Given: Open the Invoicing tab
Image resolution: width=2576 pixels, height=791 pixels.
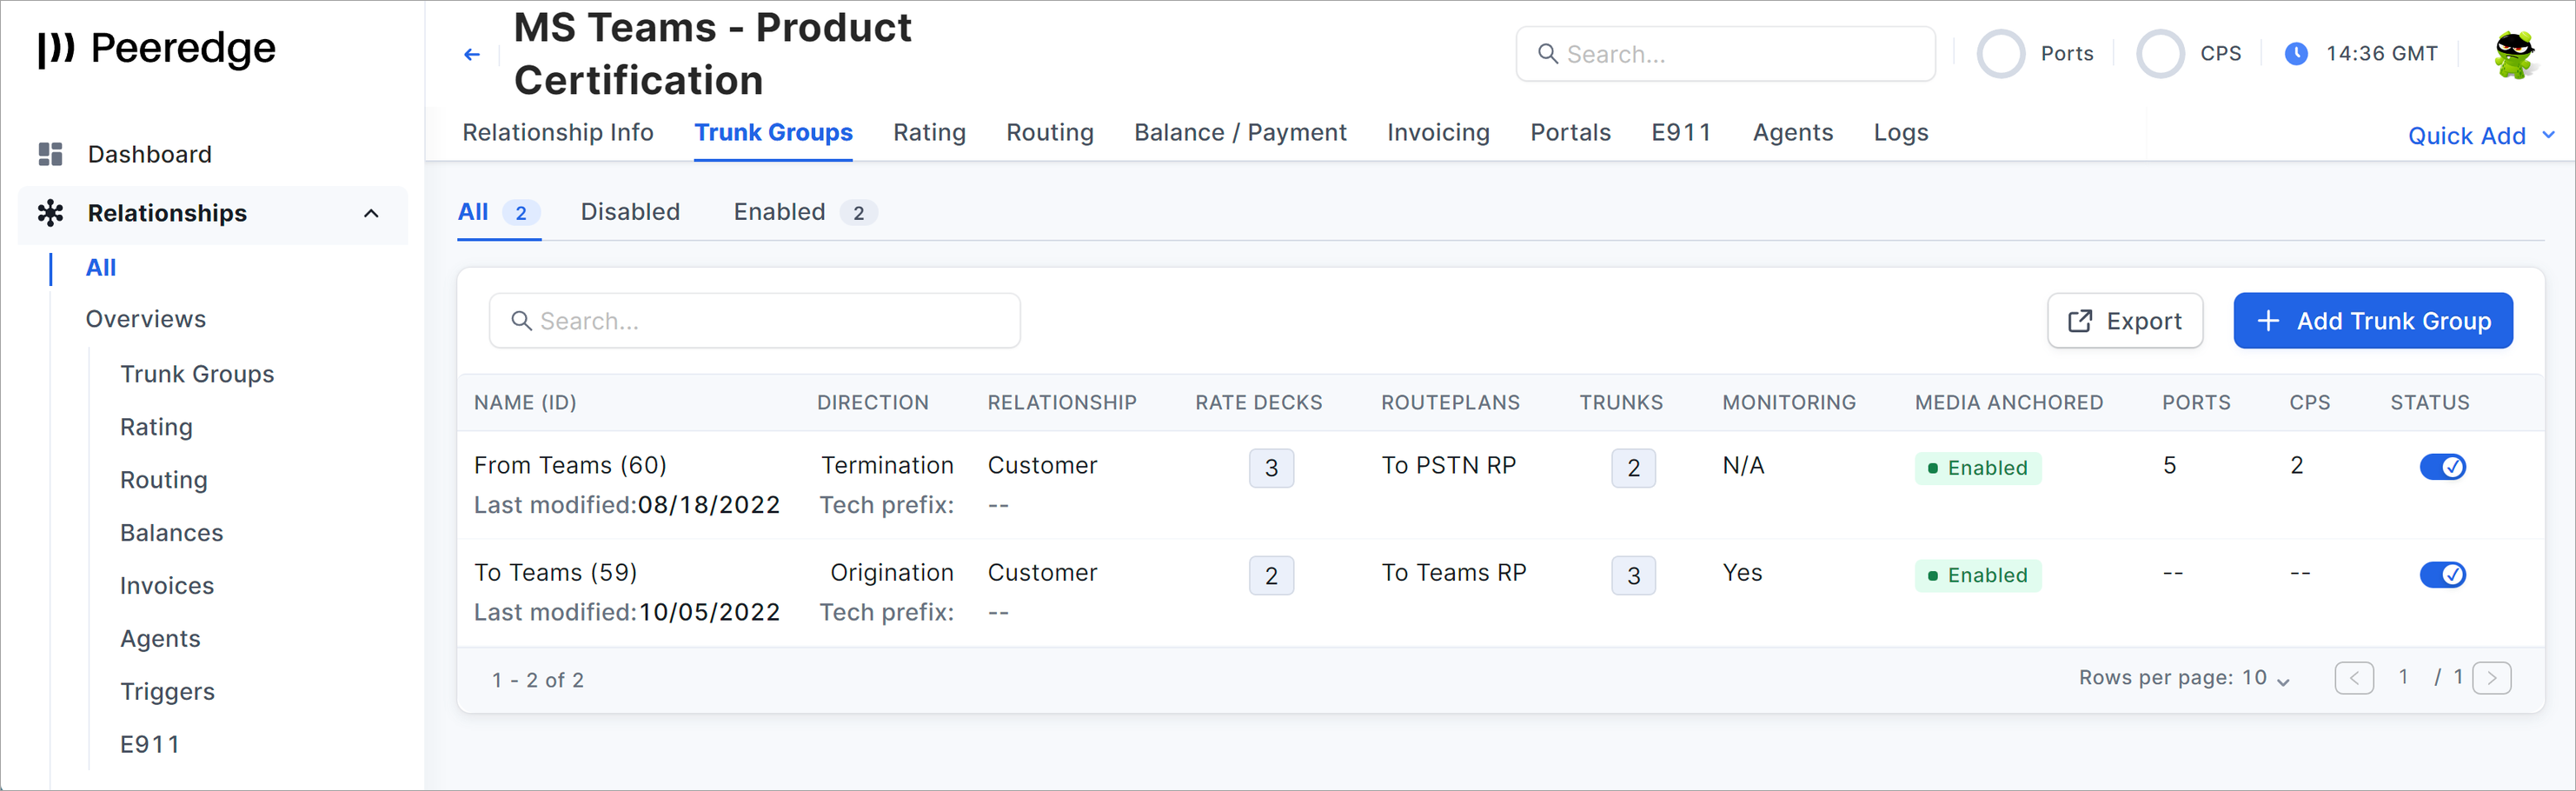Looking at the screenshot, I should pyautogui.click(x=1438, y=133).
